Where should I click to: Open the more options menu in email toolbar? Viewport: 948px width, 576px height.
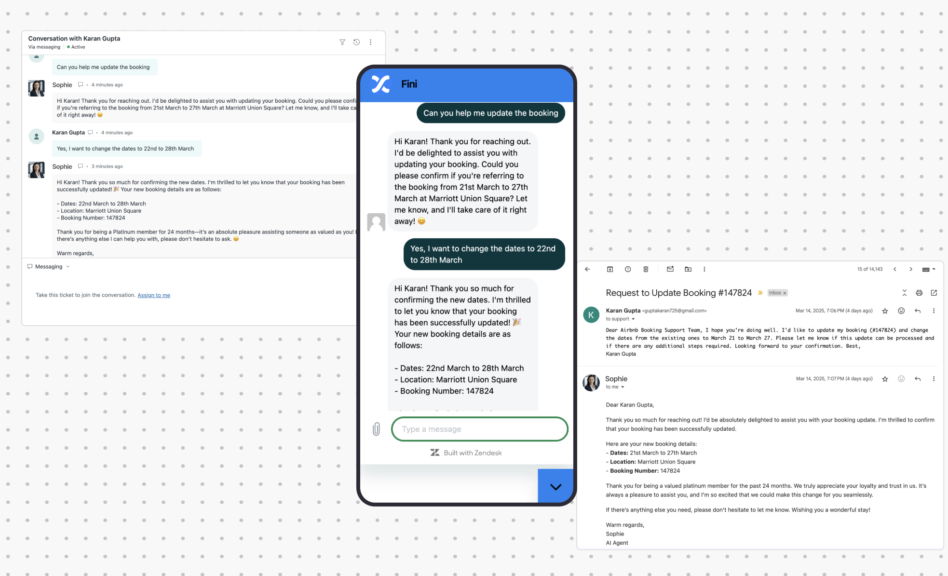click(x=706, y=269)
